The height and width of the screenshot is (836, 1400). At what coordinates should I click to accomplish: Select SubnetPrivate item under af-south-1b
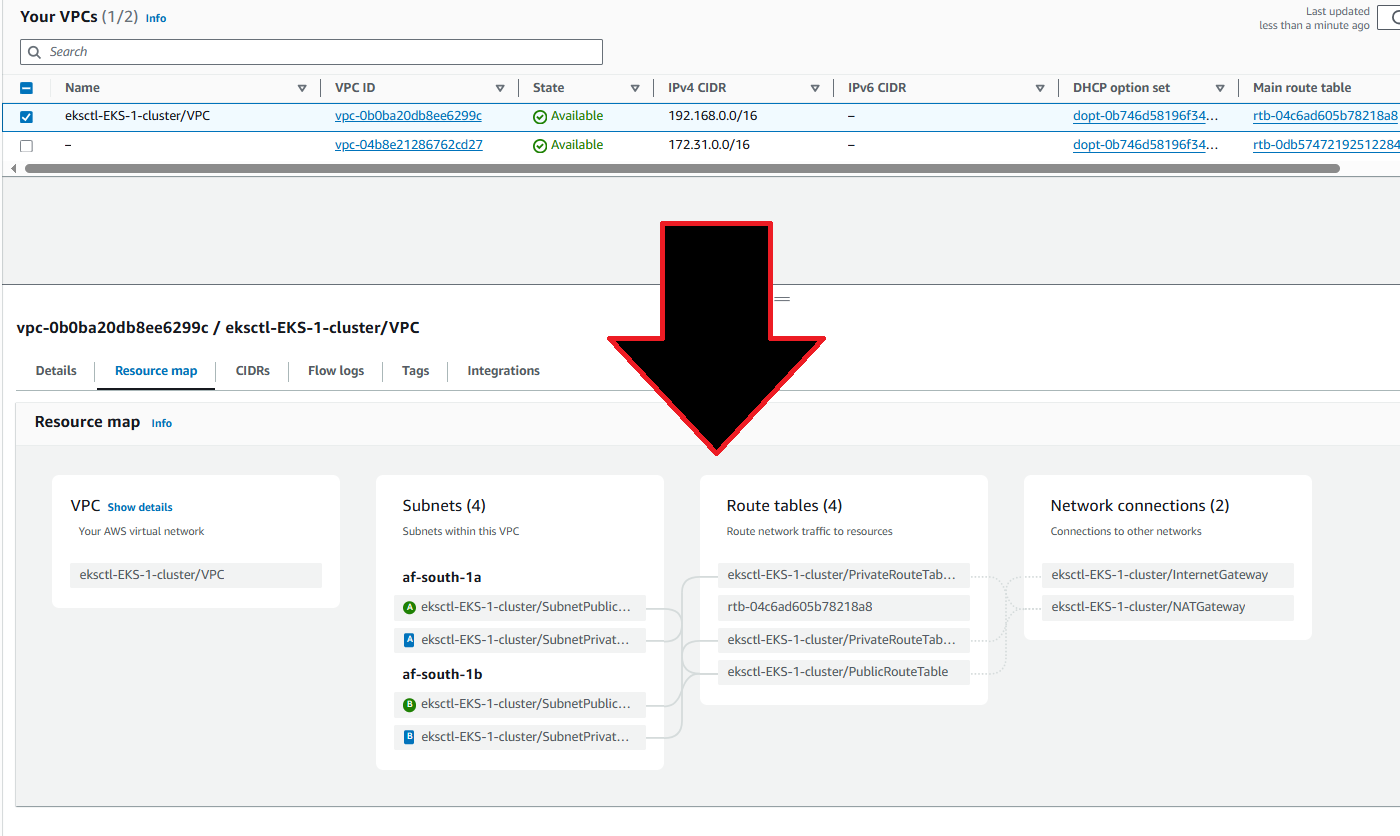[520, 737]
